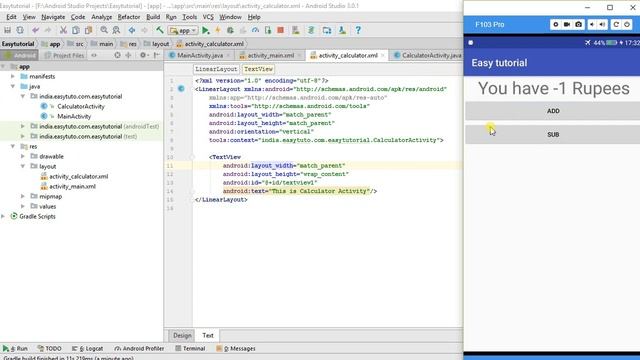Expand the androidTest package node
This screenshot has height=360, width=640.
pos(23,126)
